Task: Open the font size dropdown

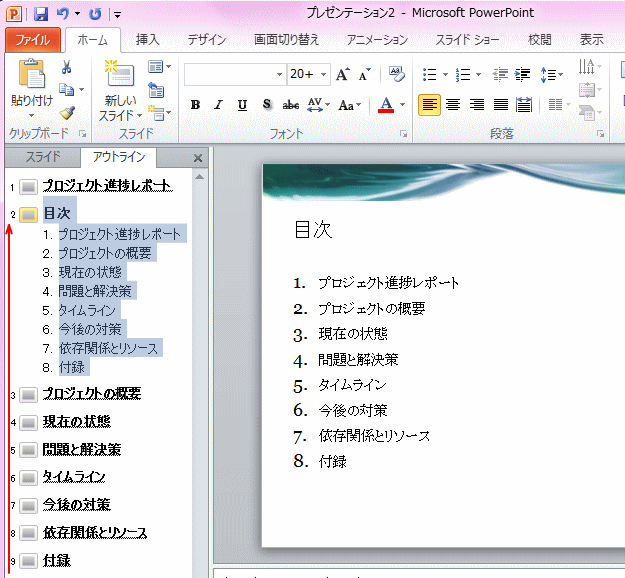Action: point(324,75)
